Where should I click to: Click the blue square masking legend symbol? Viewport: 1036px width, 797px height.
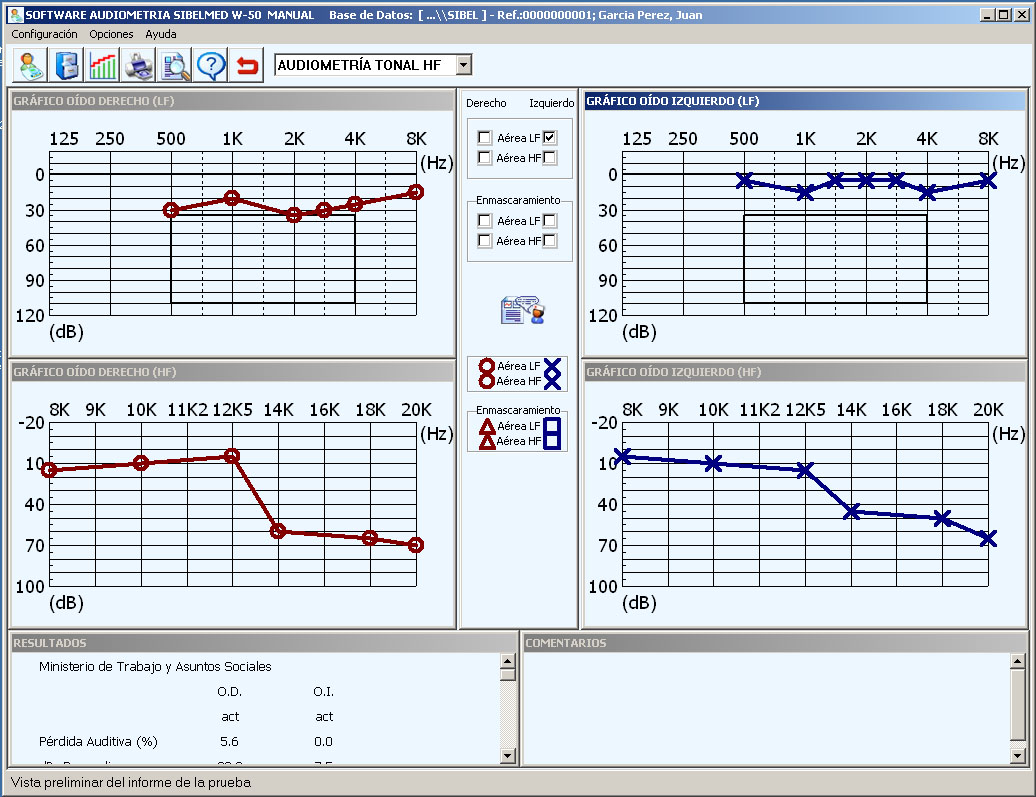coord(552,426)
